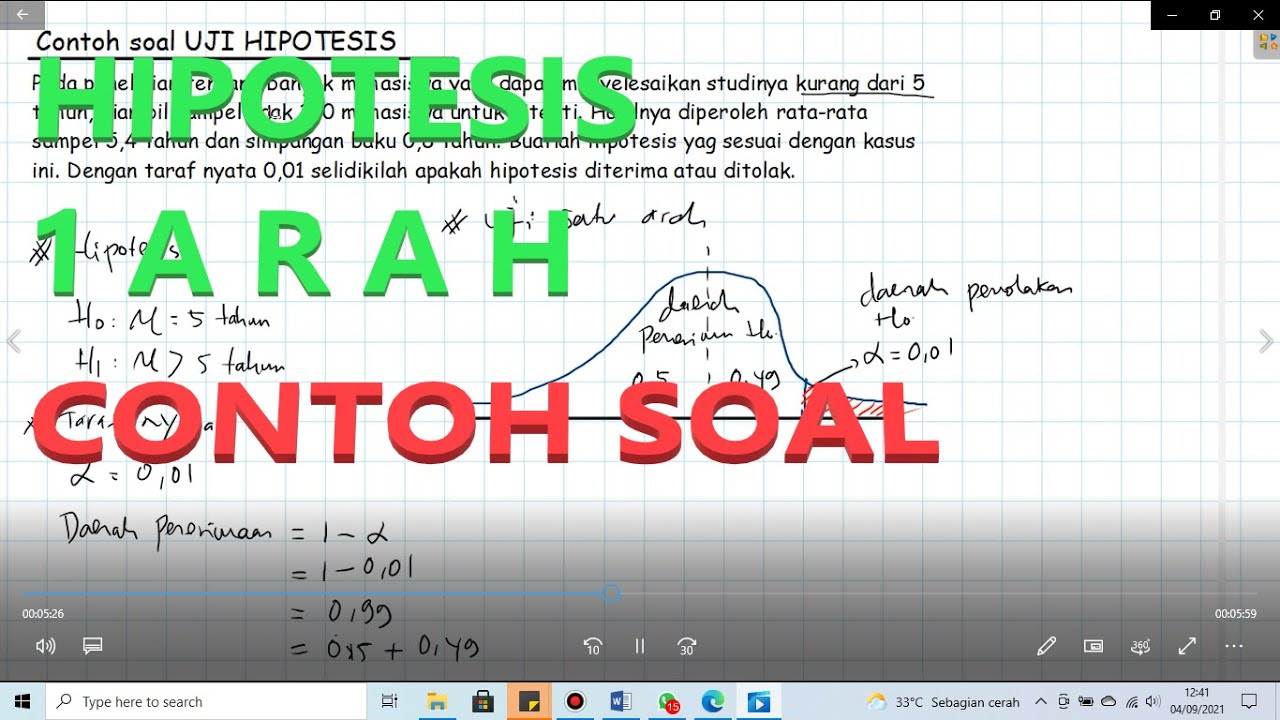
Task: Click the elapsed time 00:05:26
Action: [x=43, y=614]
